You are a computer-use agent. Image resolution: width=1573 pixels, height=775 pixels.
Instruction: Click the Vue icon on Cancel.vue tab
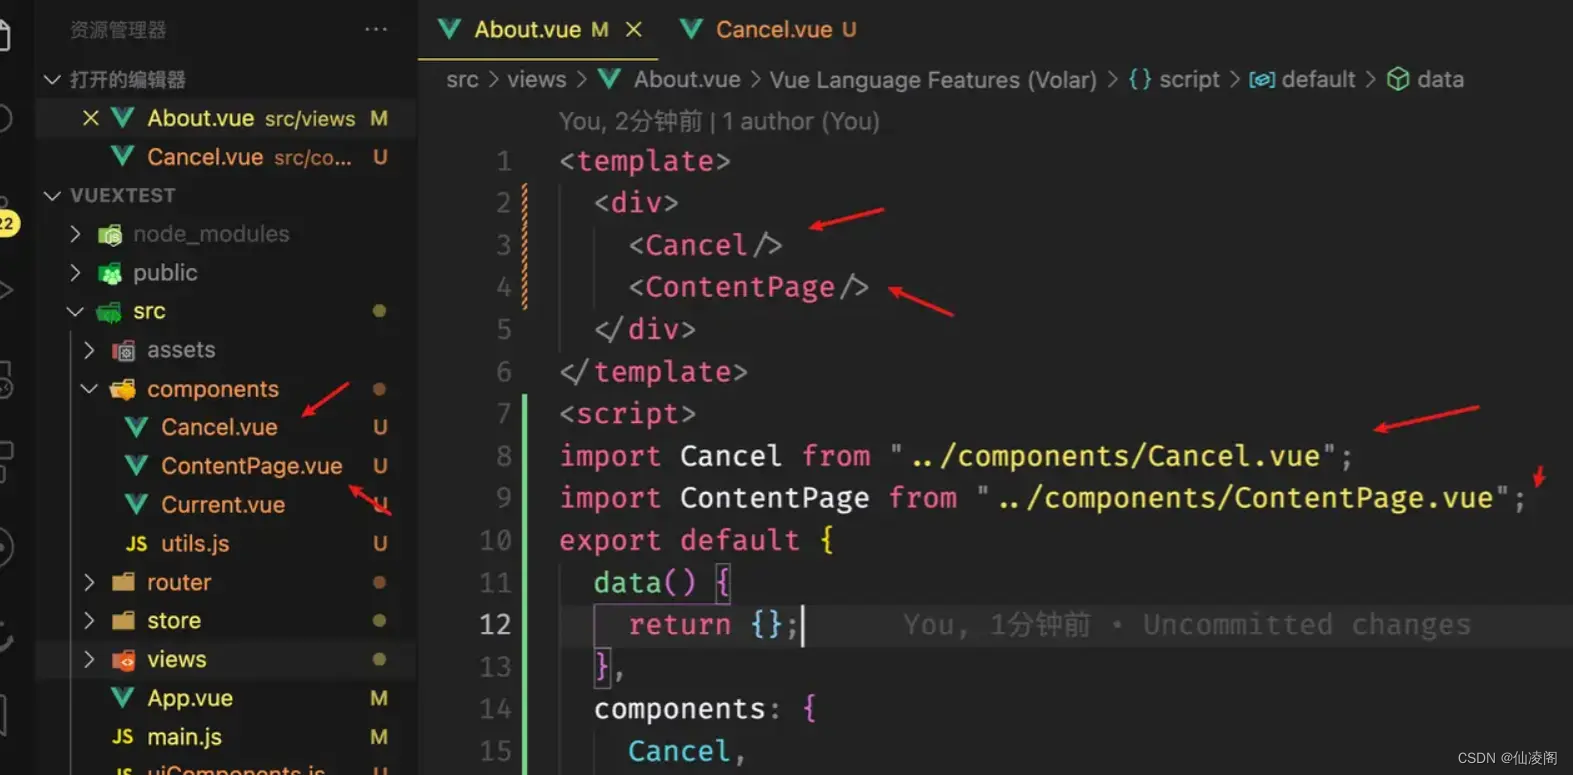(690, 29)
